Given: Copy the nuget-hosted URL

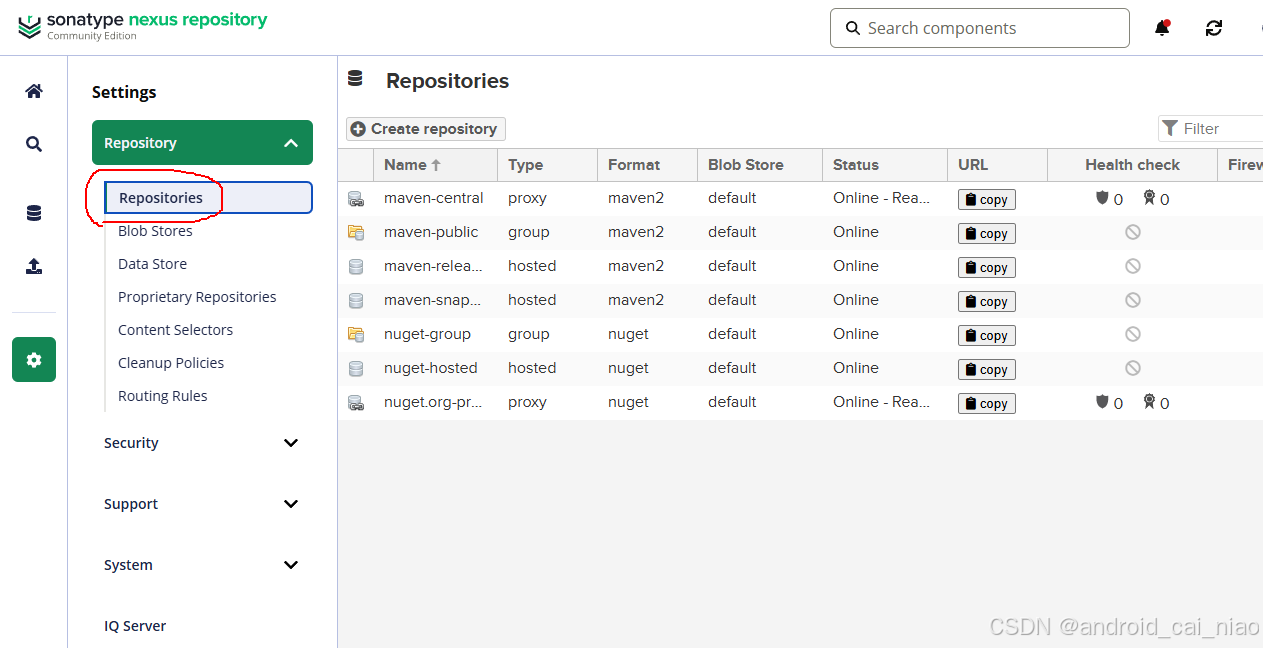Looking at the screenshot, I should [987, 369].
